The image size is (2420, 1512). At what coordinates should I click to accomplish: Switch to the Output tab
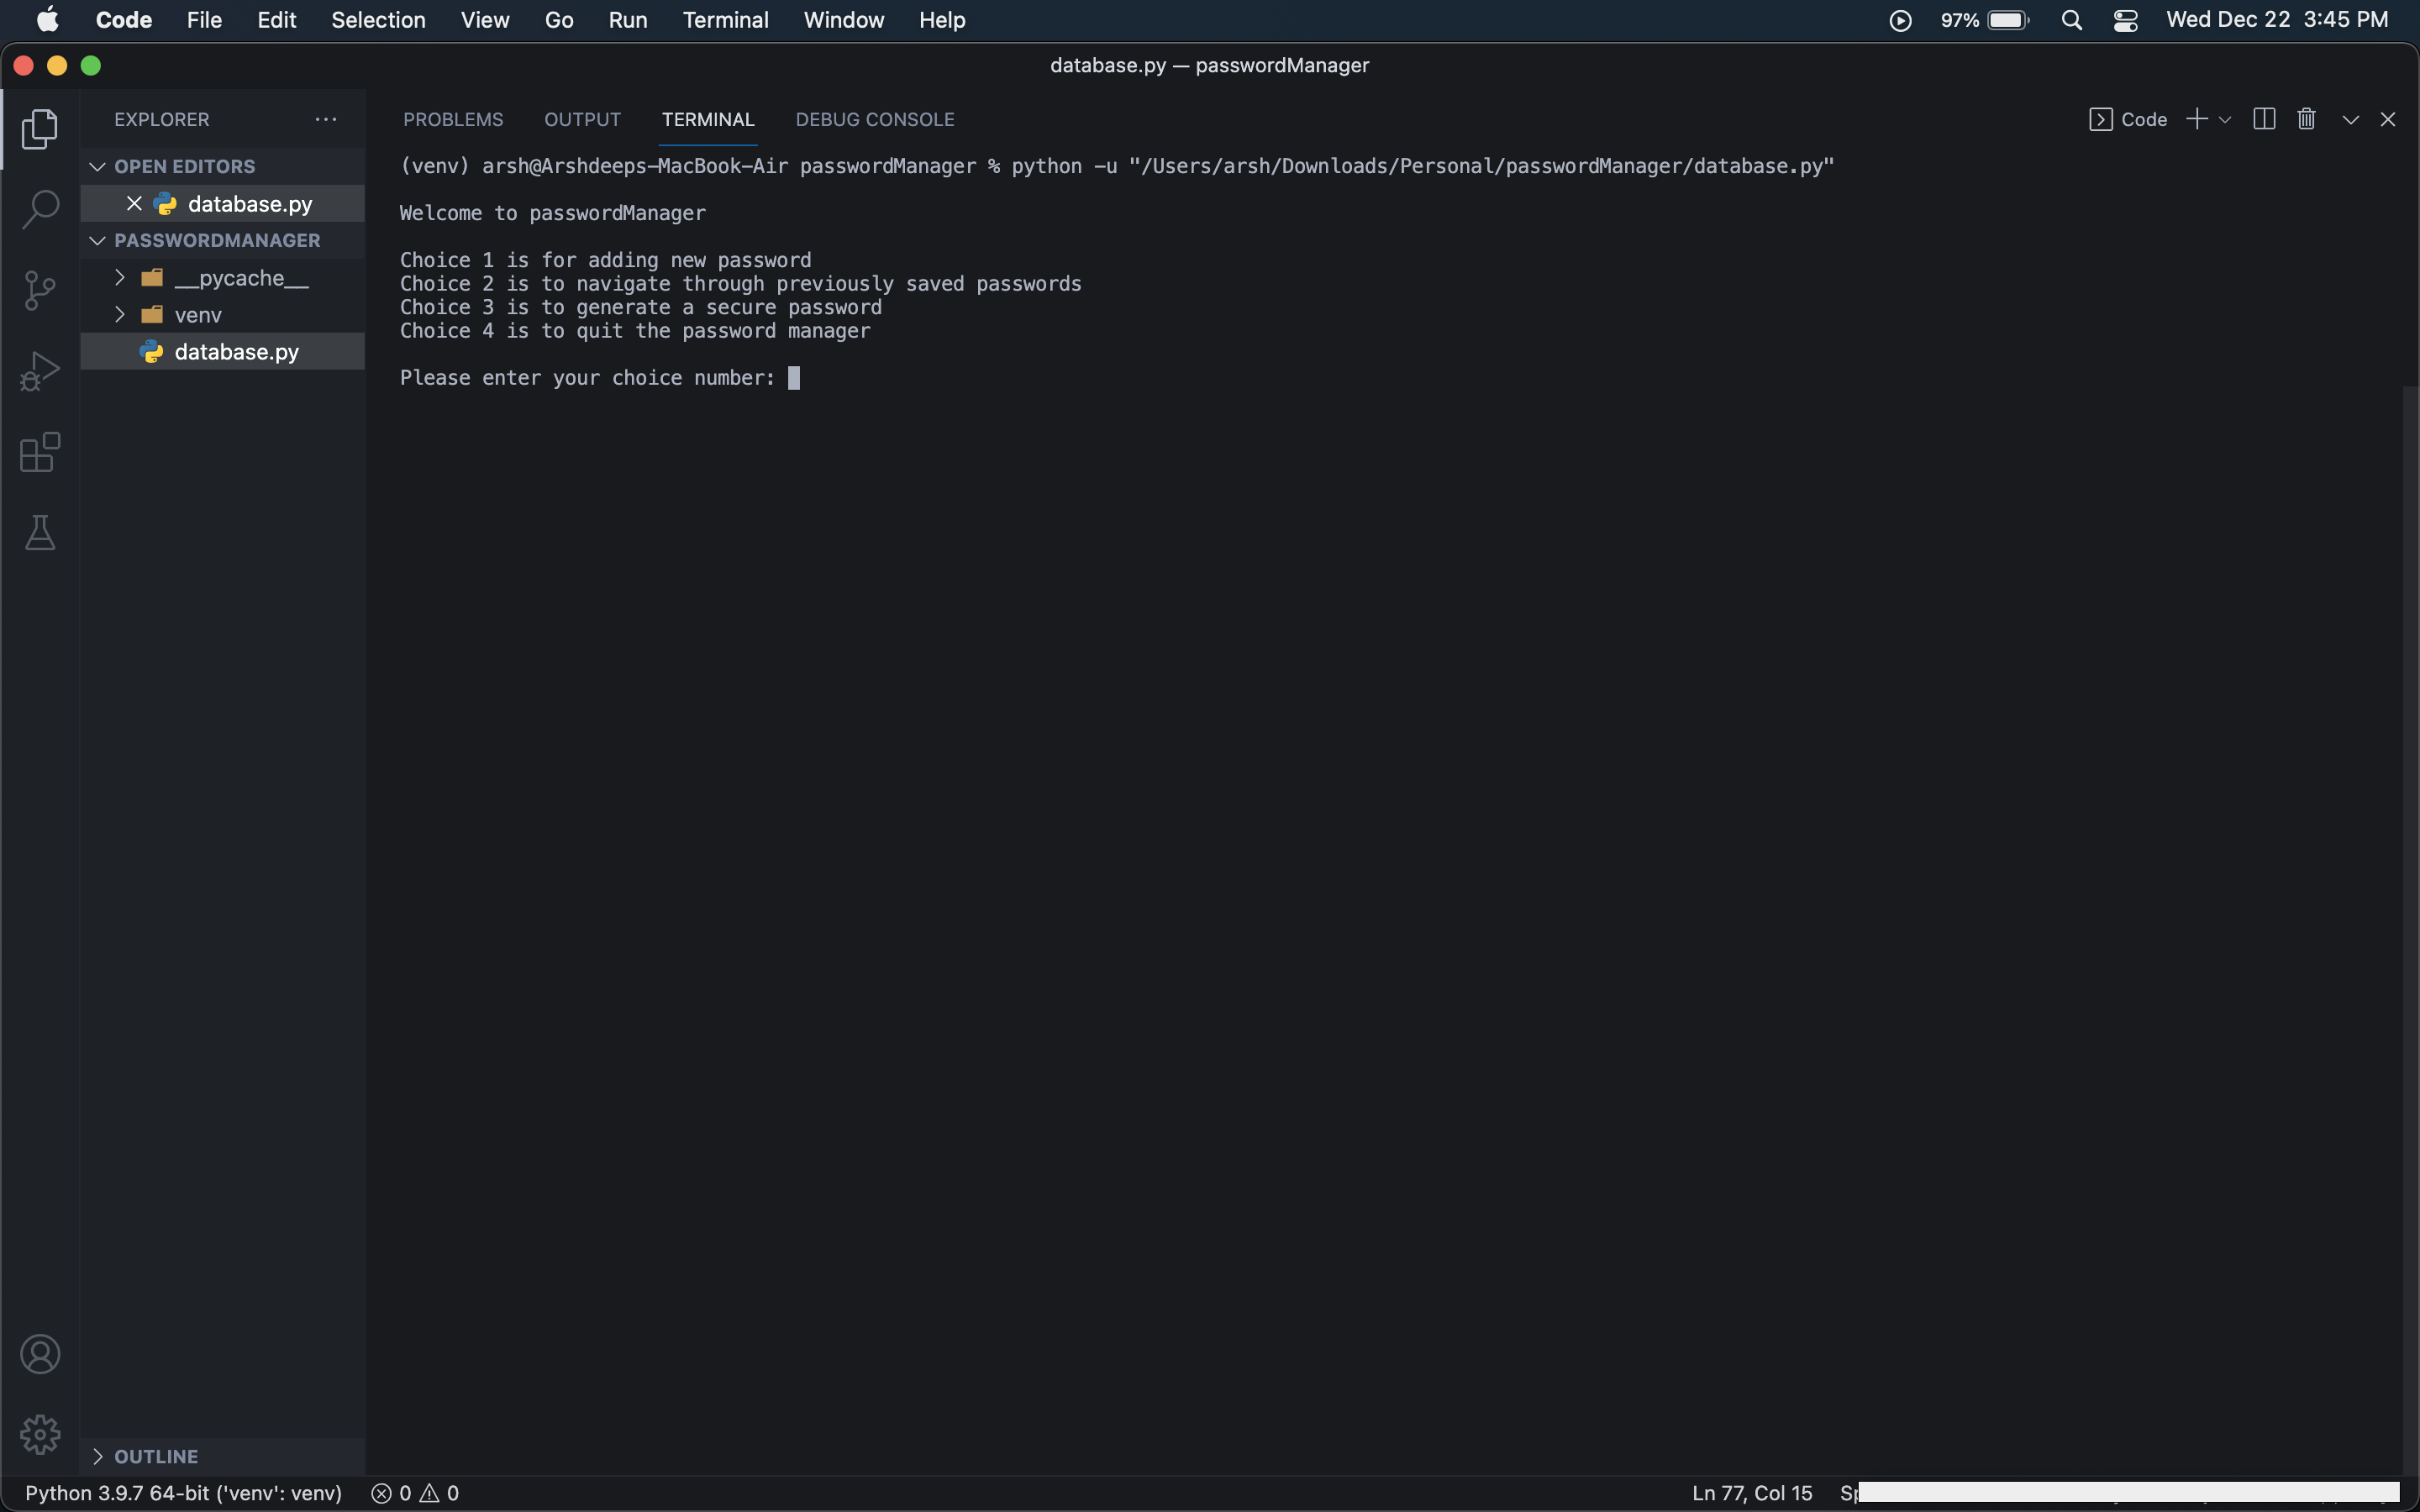point(582,119)
